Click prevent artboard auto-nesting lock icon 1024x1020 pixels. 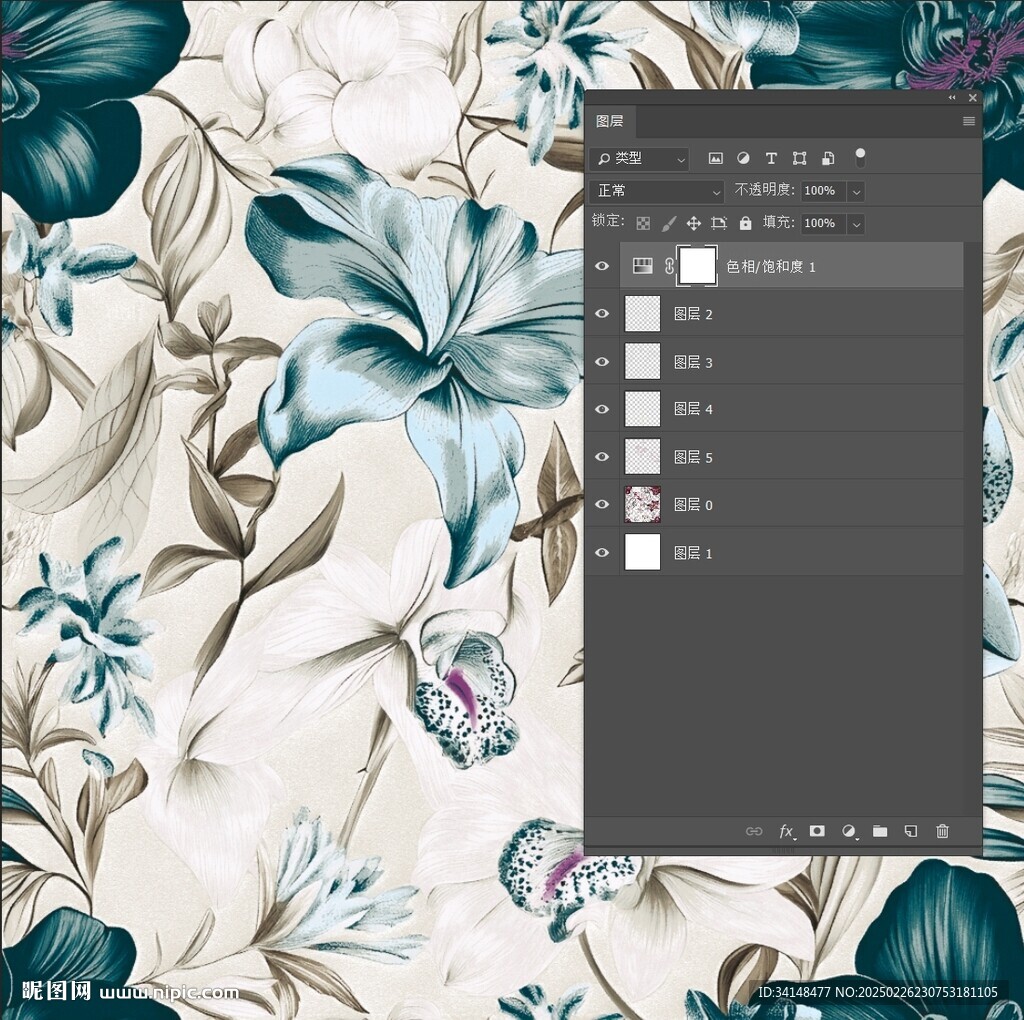[x=719, y=224]
